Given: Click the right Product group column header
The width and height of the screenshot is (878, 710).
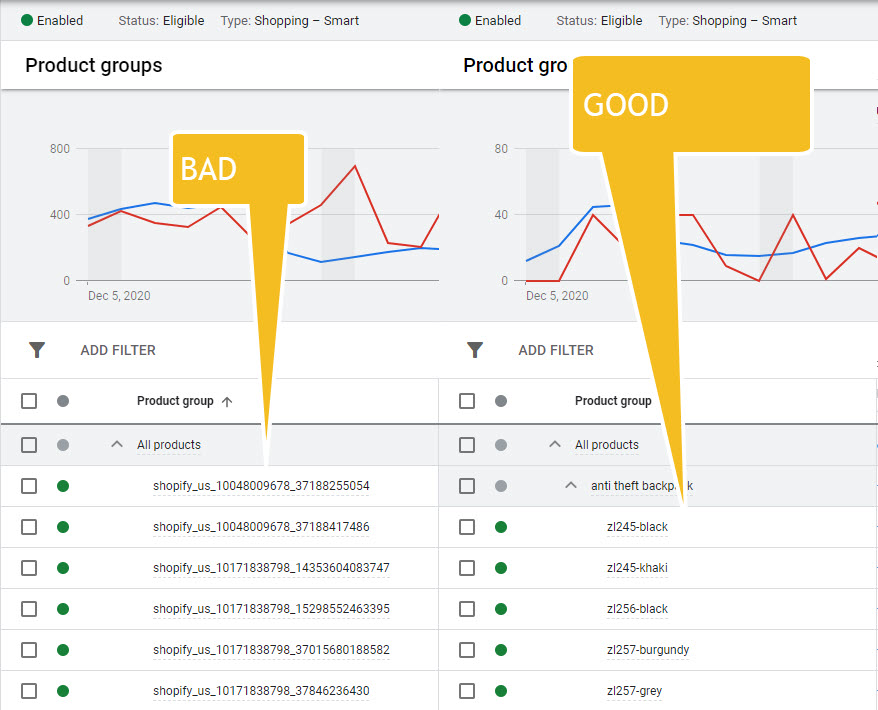Looking at the screenshot, I should pos(613,401).
